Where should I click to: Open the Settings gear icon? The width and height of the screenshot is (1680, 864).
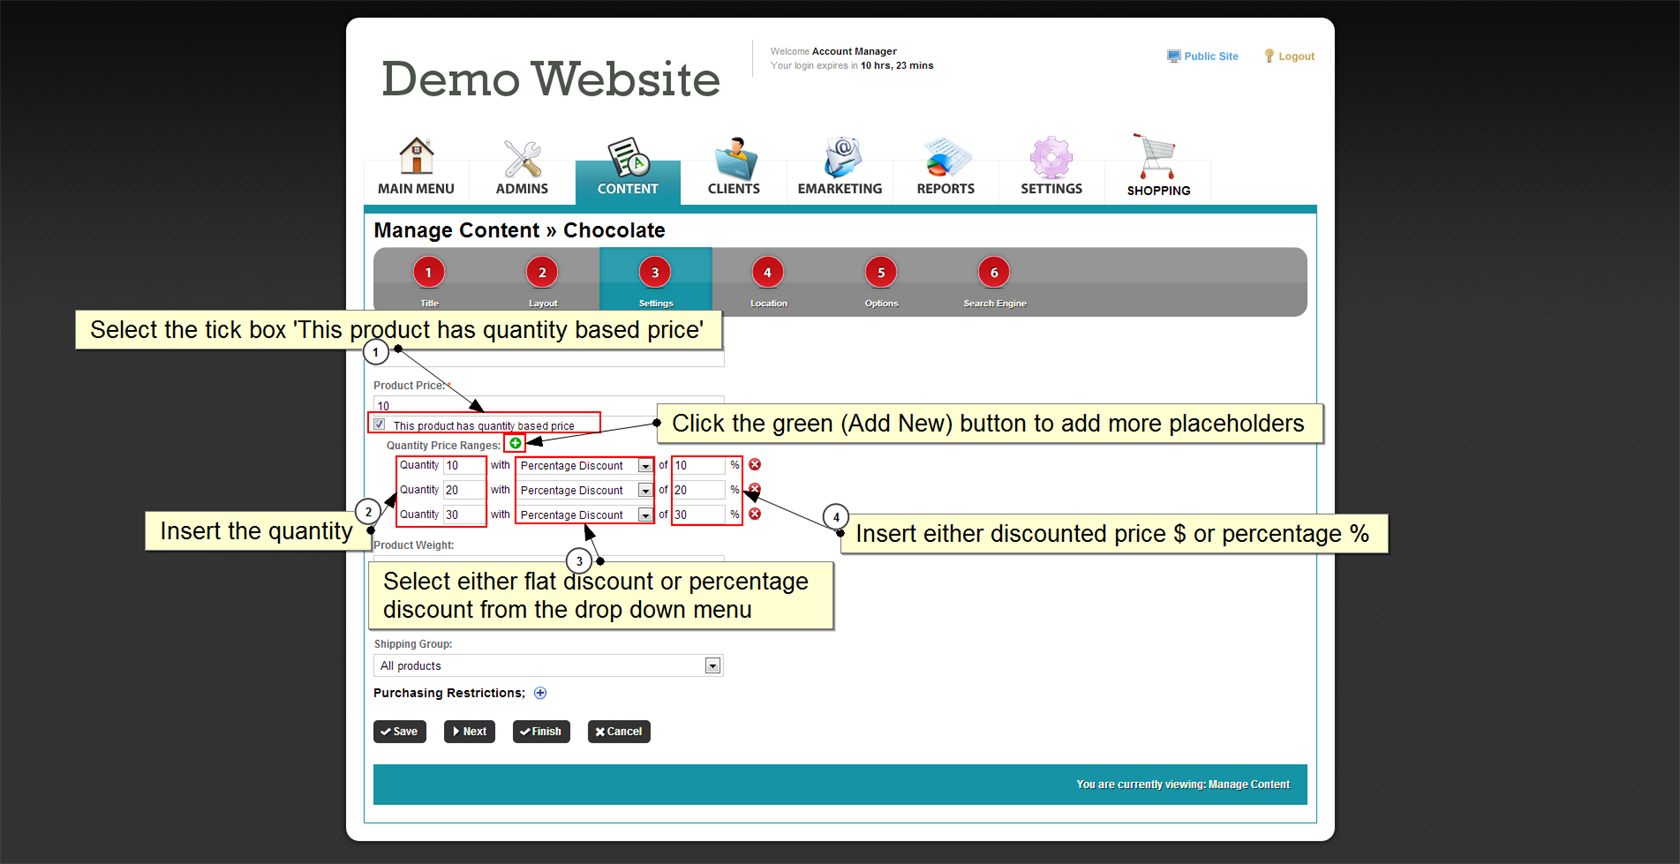point(1051,158)
